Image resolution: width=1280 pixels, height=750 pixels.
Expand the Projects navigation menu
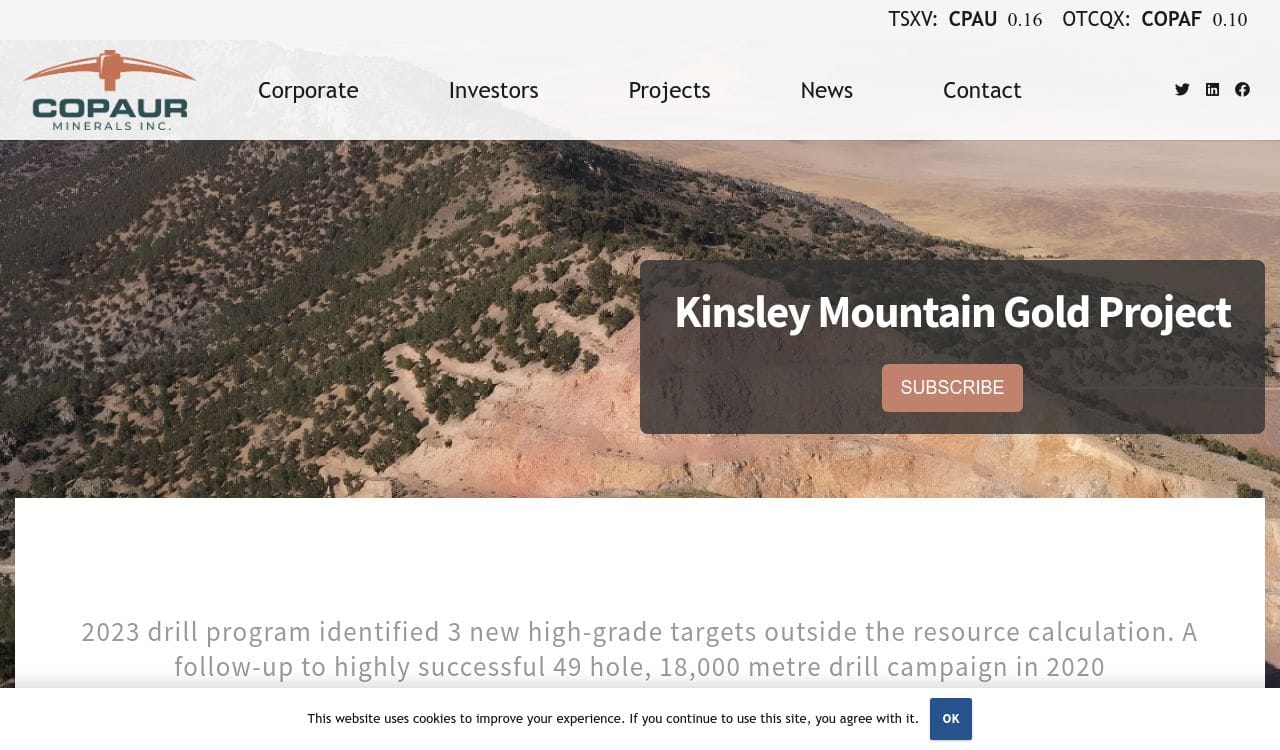(x=669, y=90)
